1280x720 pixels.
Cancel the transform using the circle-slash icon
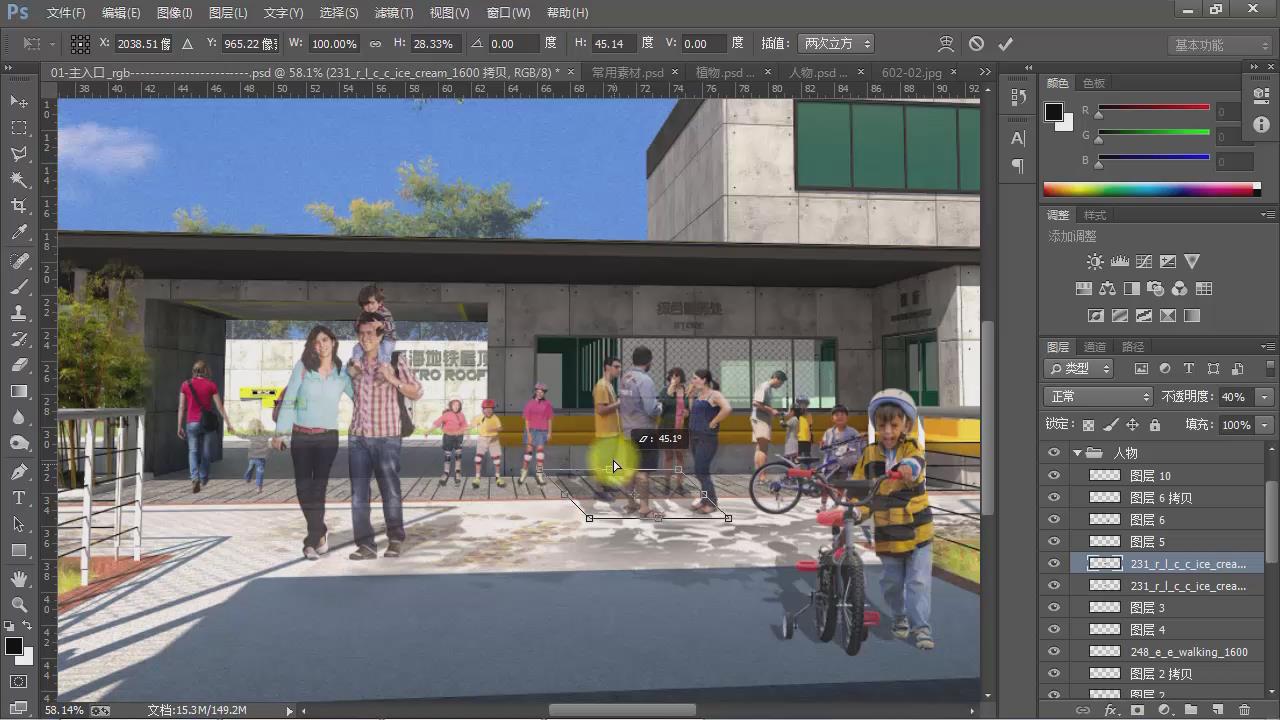(976, 44)
